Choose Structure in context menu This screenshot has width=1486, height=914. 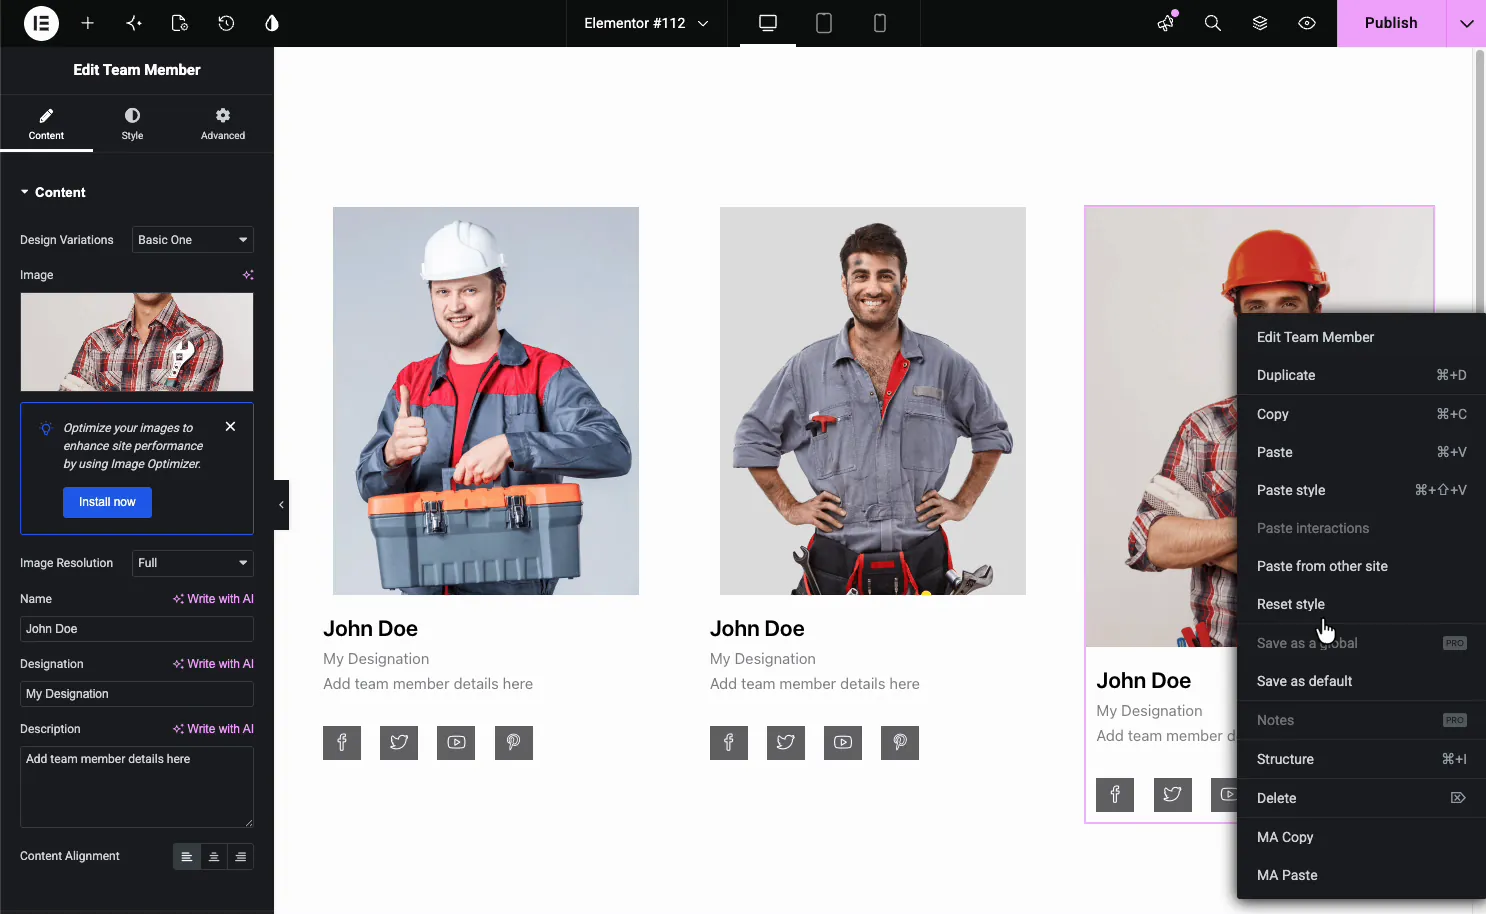click(1361, 759)
